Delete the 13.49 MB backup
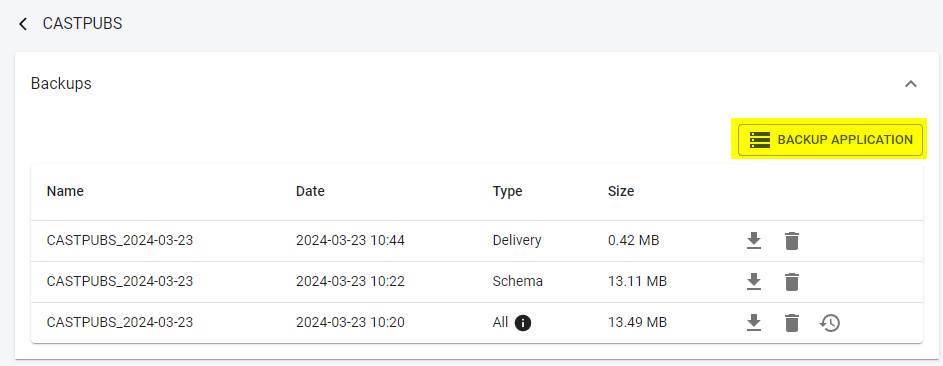This screenshot has height=366, width=943. coord(792,323)
